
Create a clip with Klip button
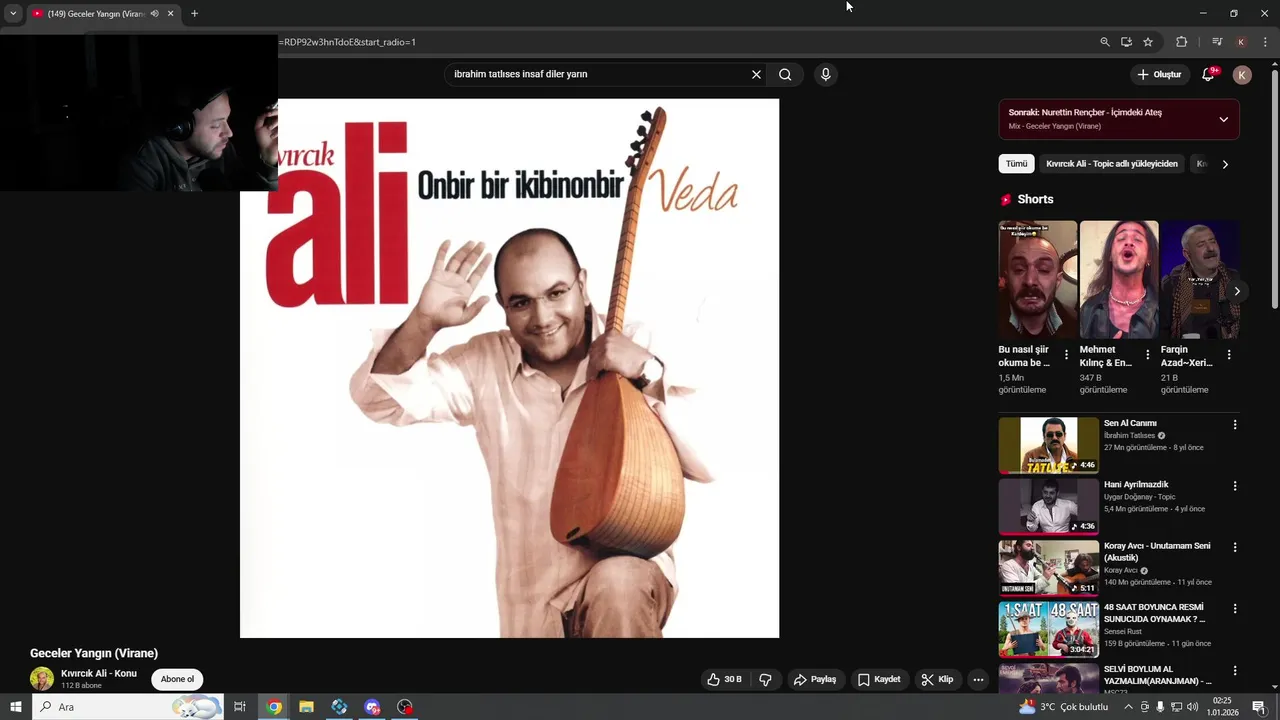click(x=938, y=679)
